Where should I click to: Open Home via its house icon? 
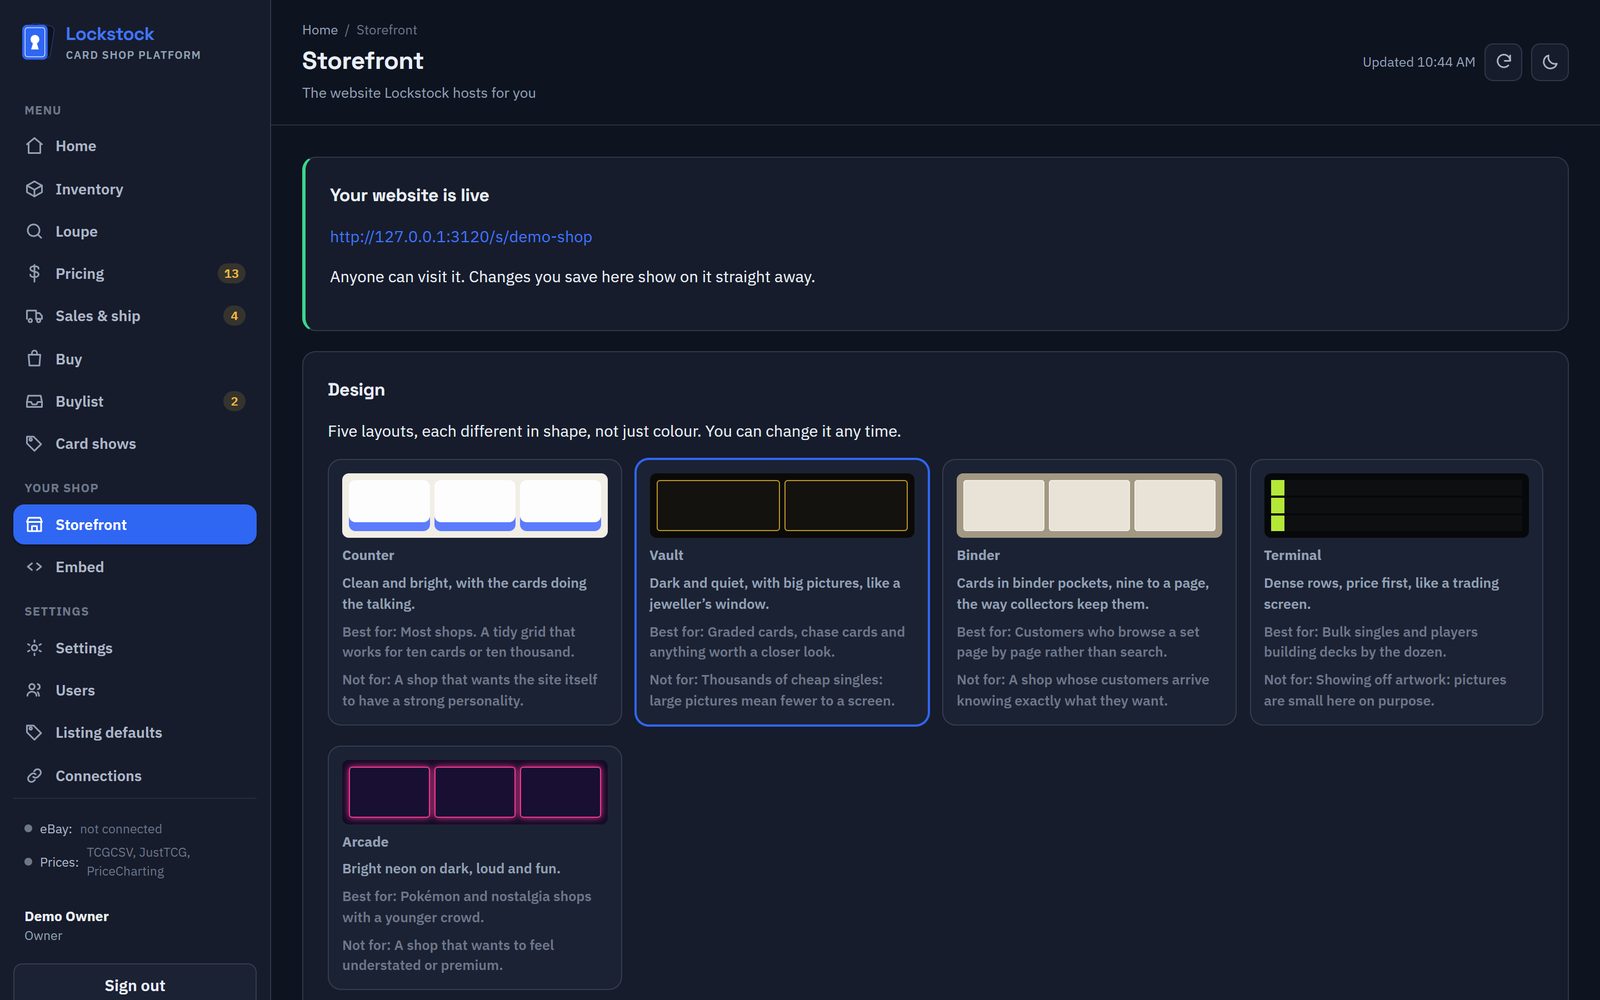click(x=34, y=146)
